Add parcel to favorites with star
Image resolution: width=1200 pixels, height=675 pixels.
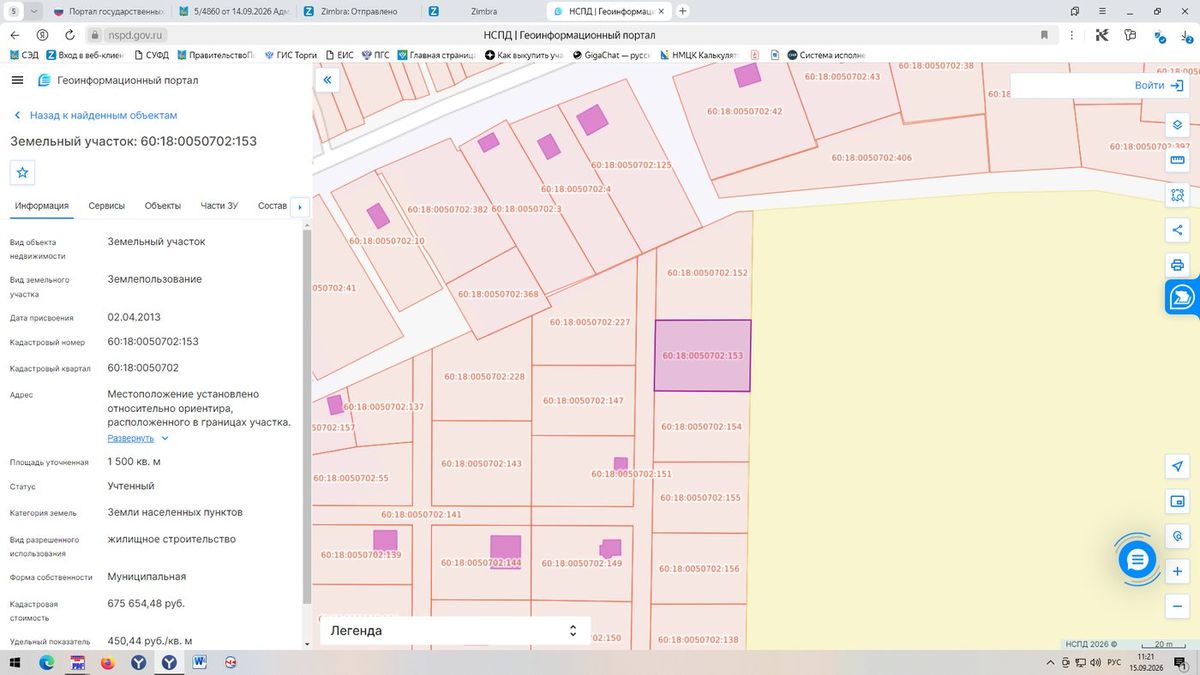23,172
